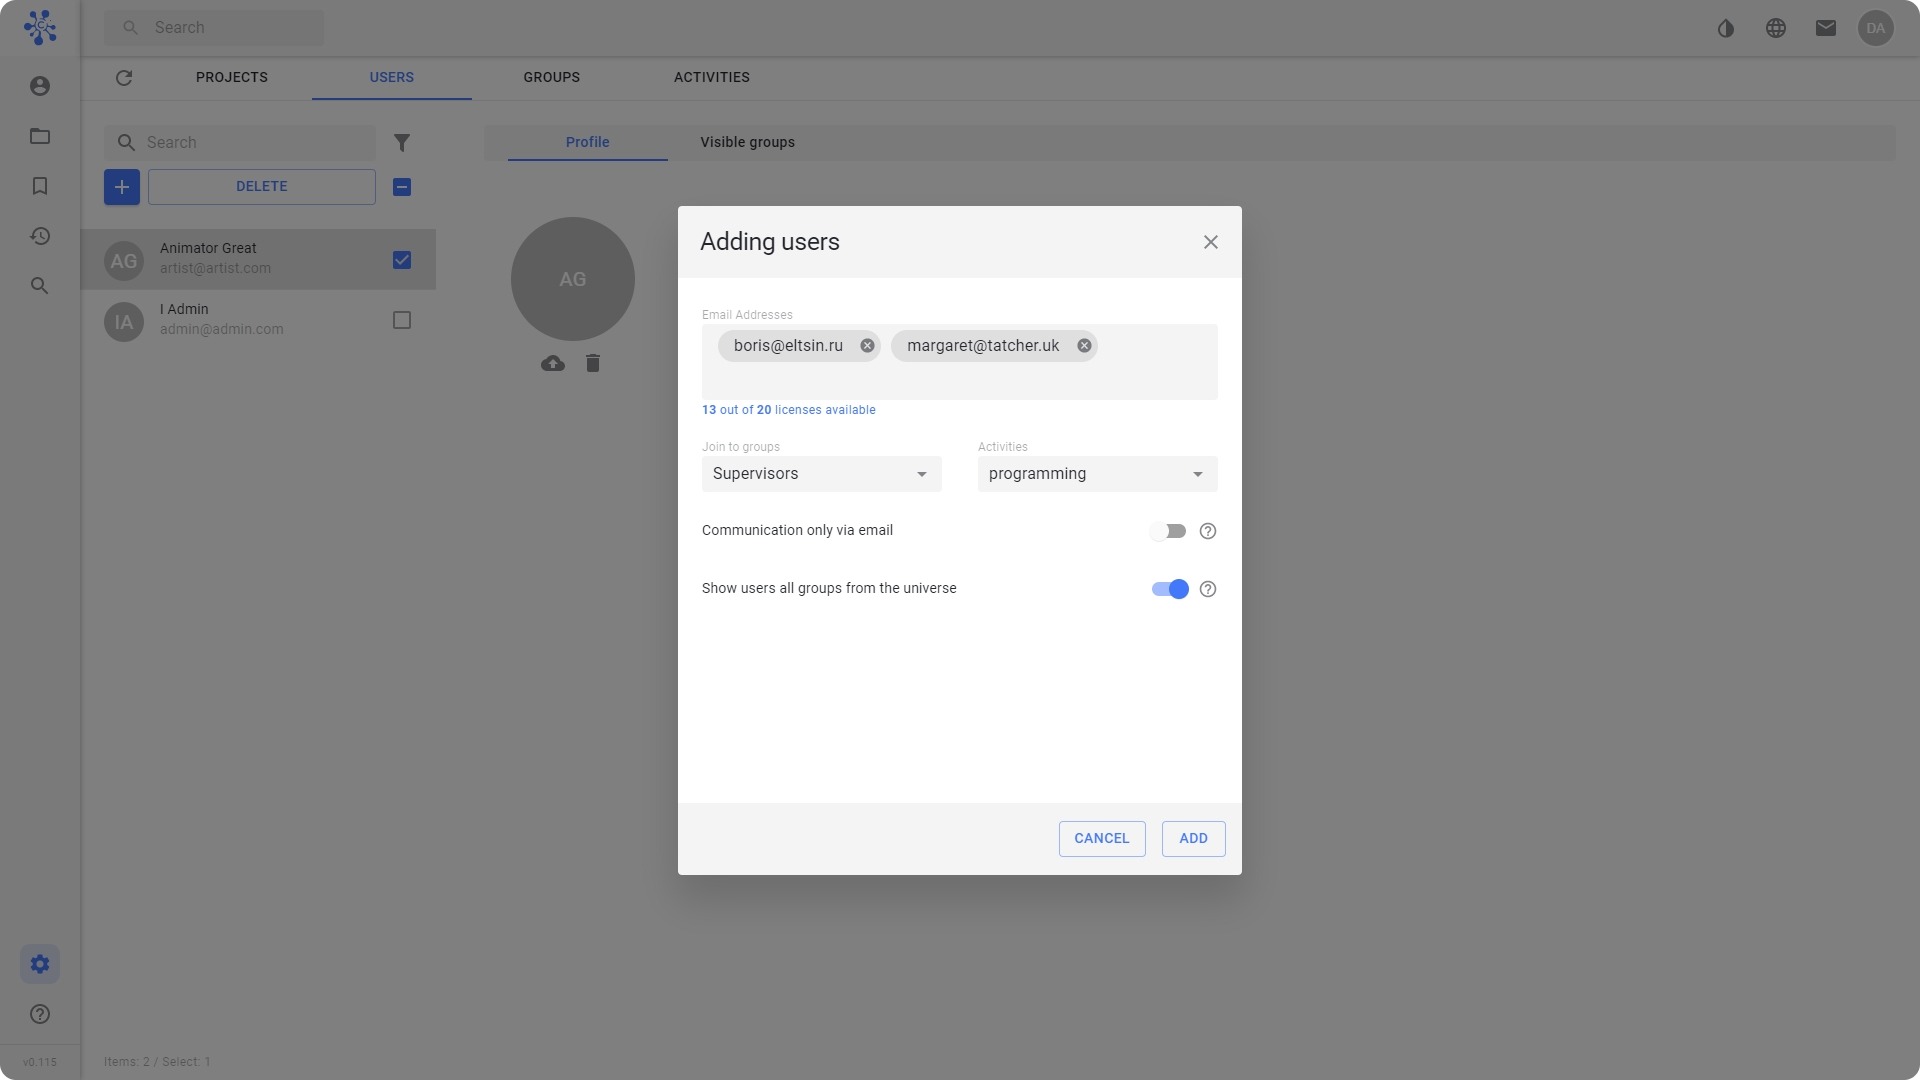The height and width of the screenshot is (1080, 1920).
Task: Click the avatar delete trash icon
Action: (593, 364)
